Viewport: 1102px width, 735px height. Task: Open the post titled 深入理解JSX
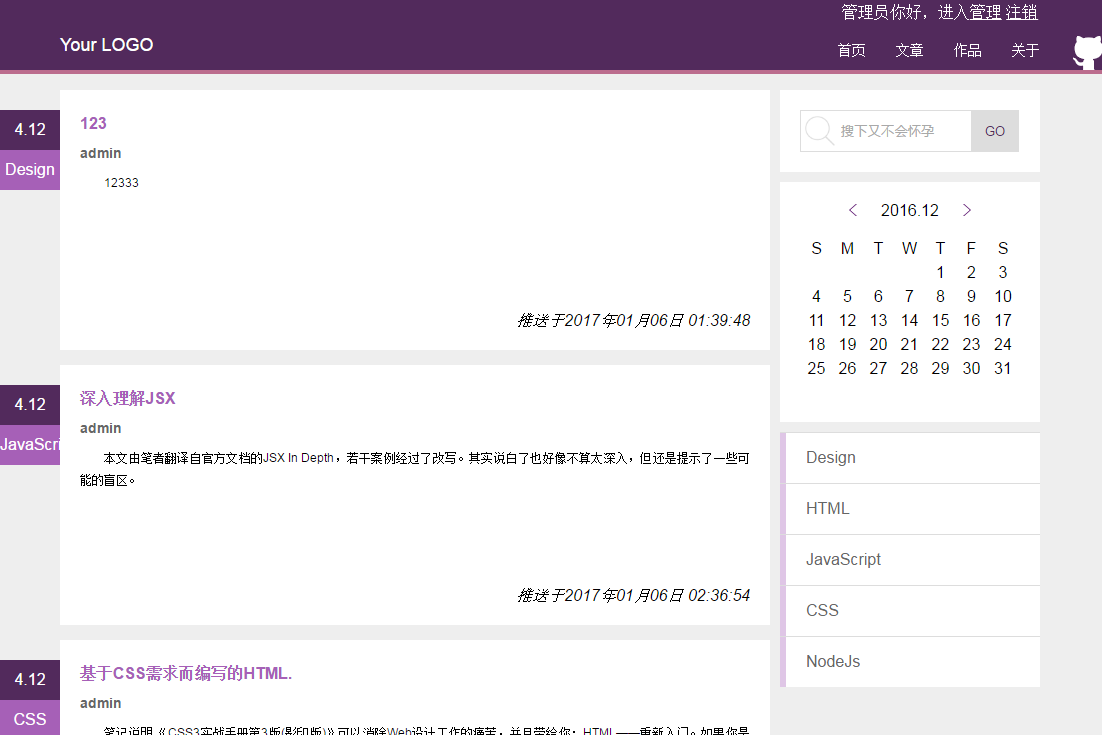[127, 397]
